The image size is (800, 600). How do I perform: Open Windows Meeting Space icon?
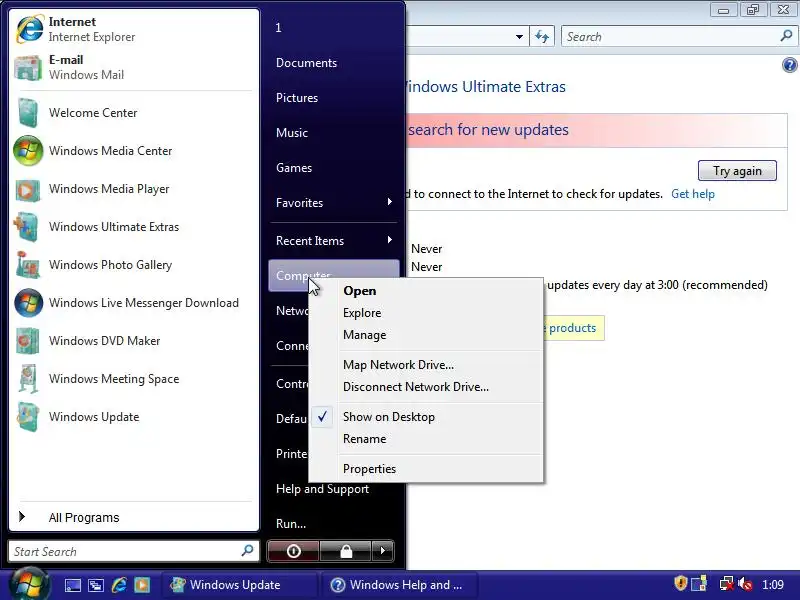(28, 379)
